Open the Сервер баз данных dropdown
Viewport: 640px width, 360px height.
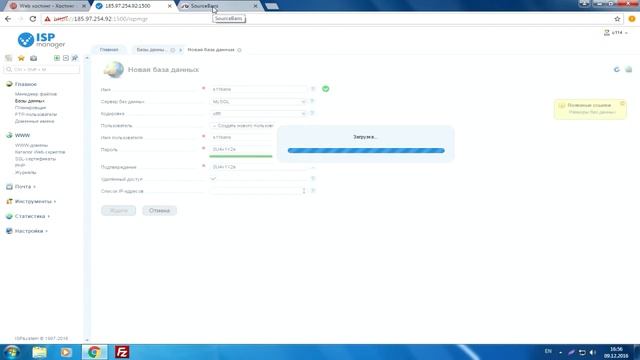click(x=258, y=102)
